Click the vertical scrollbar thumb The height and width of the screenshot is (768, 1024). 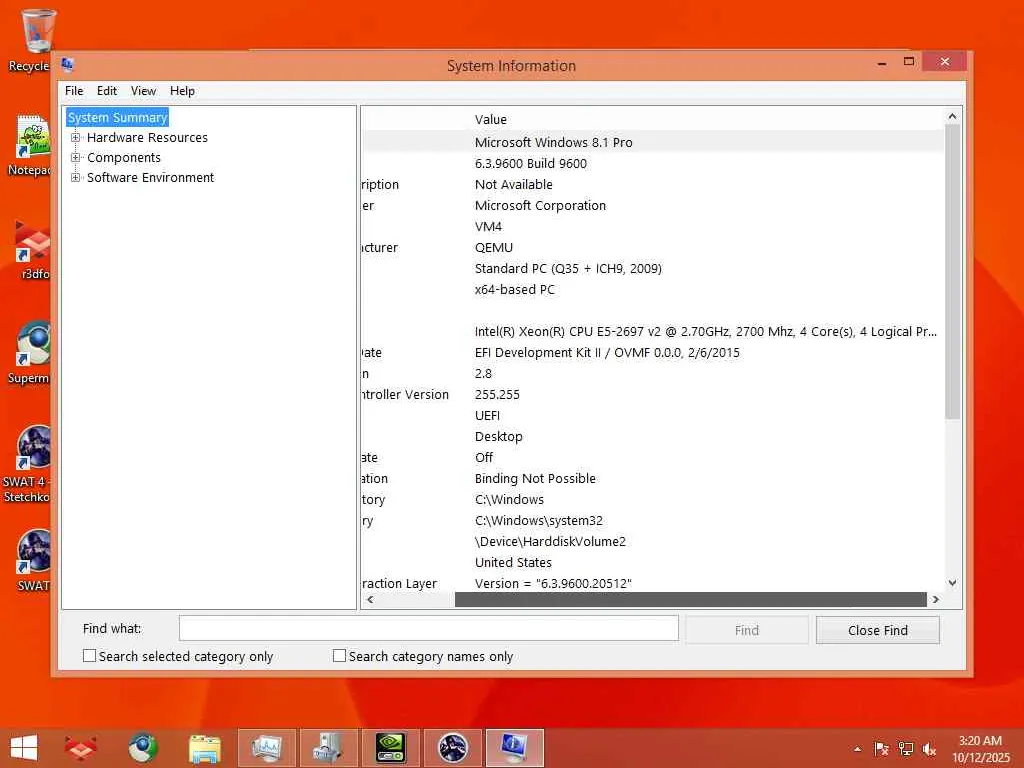(952, 272)
